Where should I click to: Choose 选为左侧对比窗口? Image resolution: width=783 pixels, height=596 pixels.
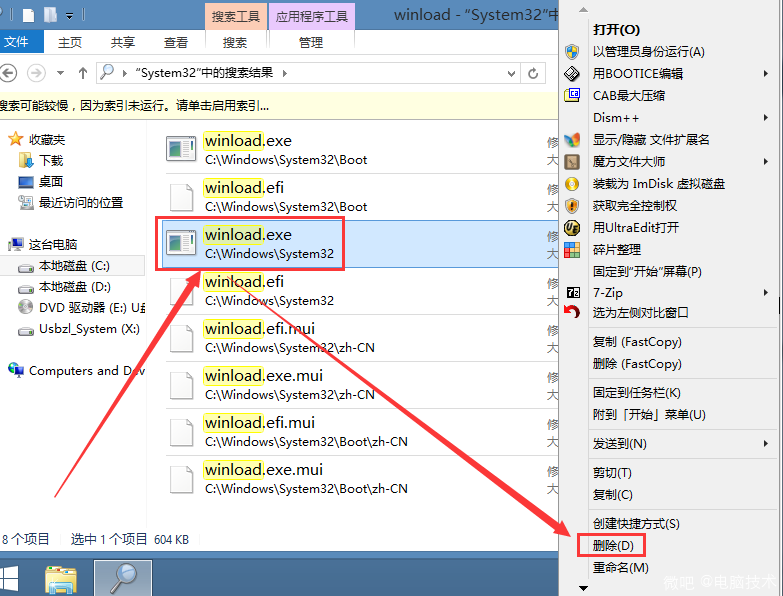pos(641,312)
